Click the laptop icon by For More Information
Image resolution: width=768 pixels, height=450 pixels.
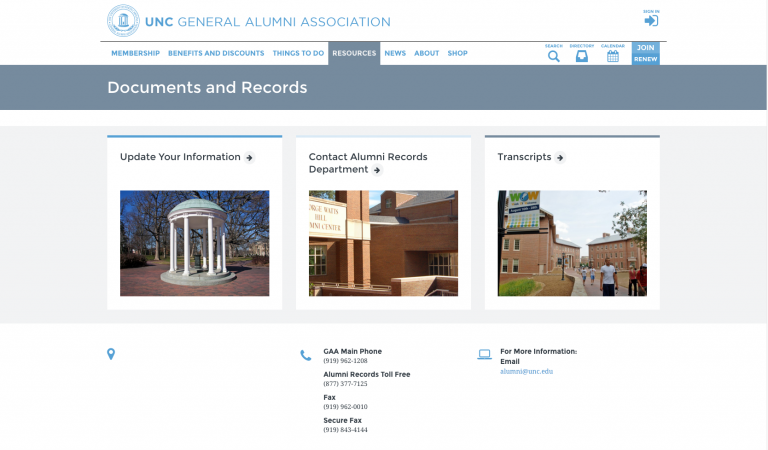[484, 355]
